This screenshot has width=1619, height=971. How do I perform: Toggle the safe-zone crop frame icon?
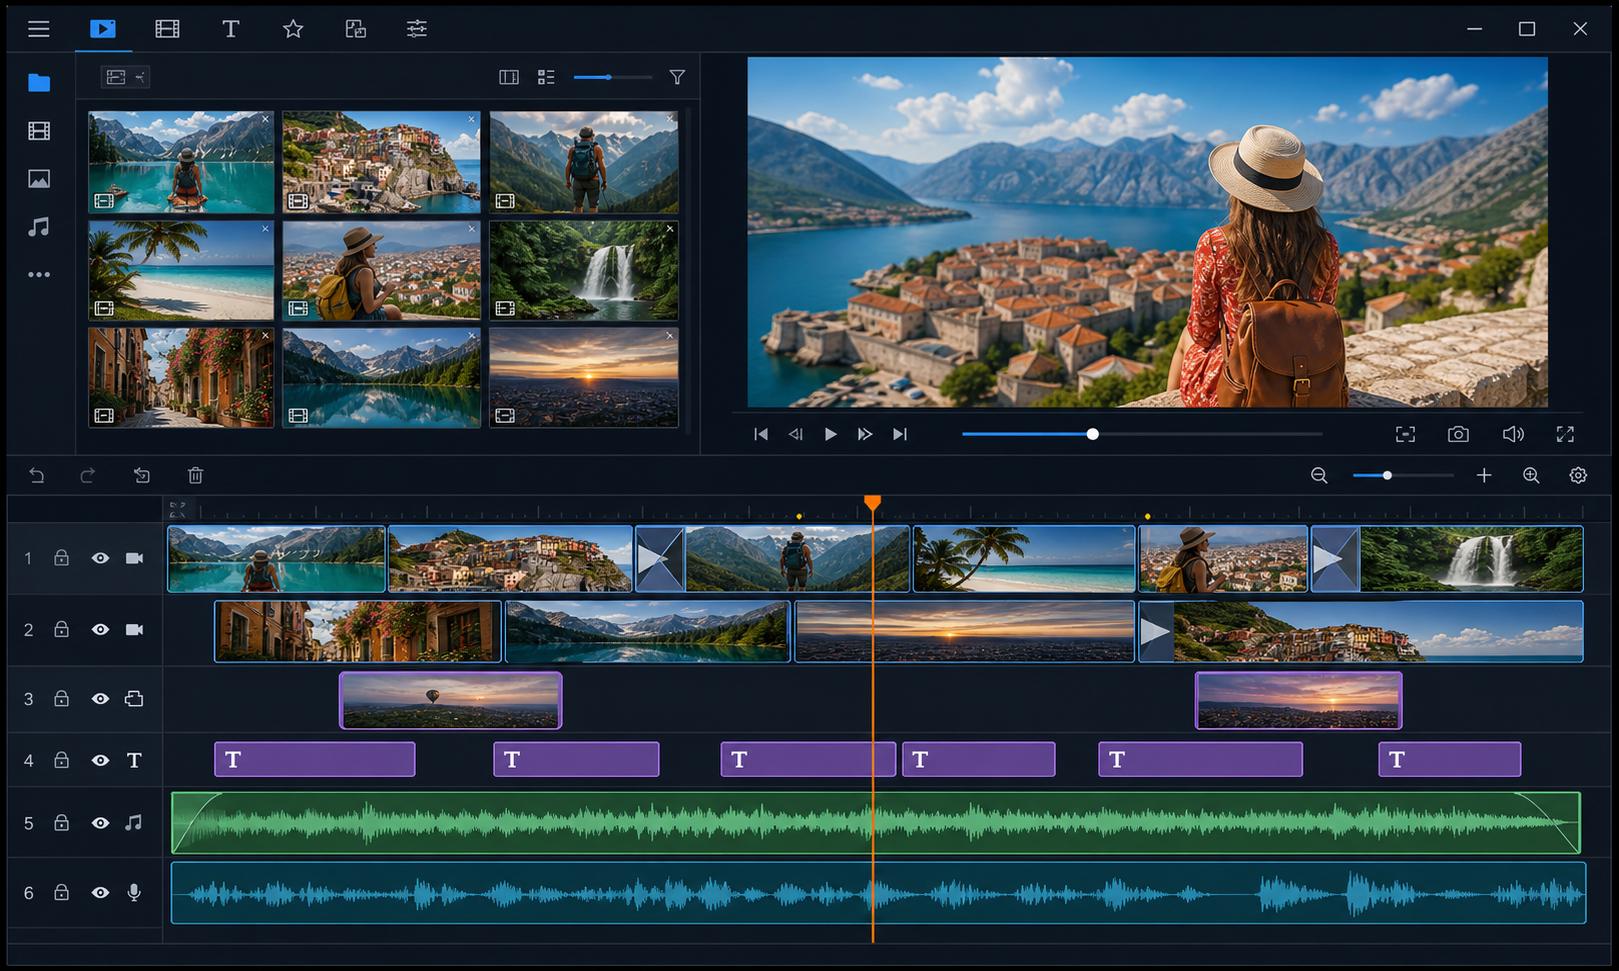[1405, 434]
